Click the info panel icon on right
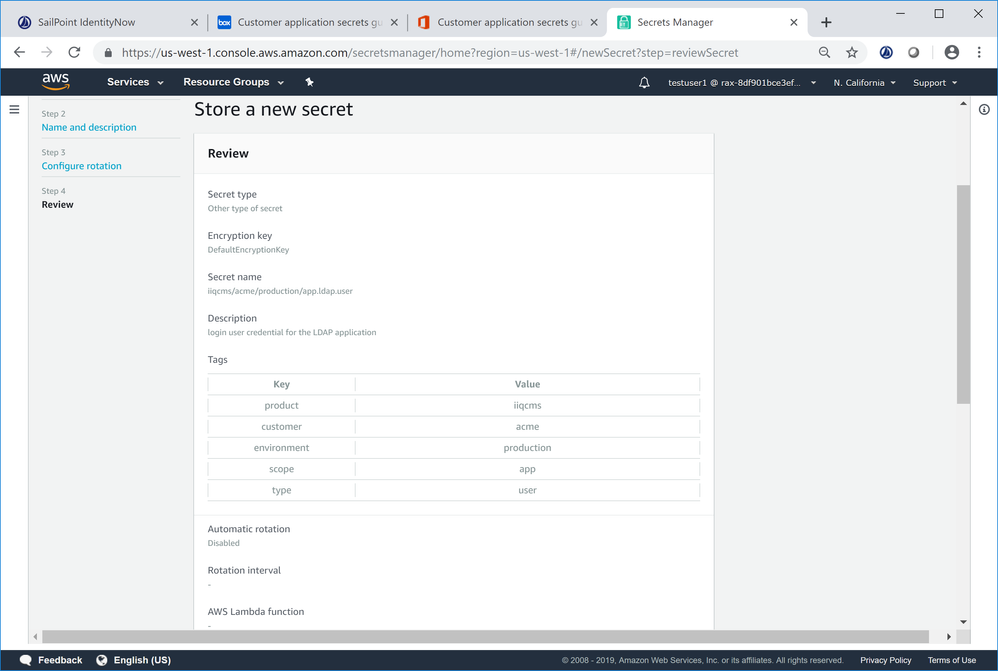 point(984,109)
